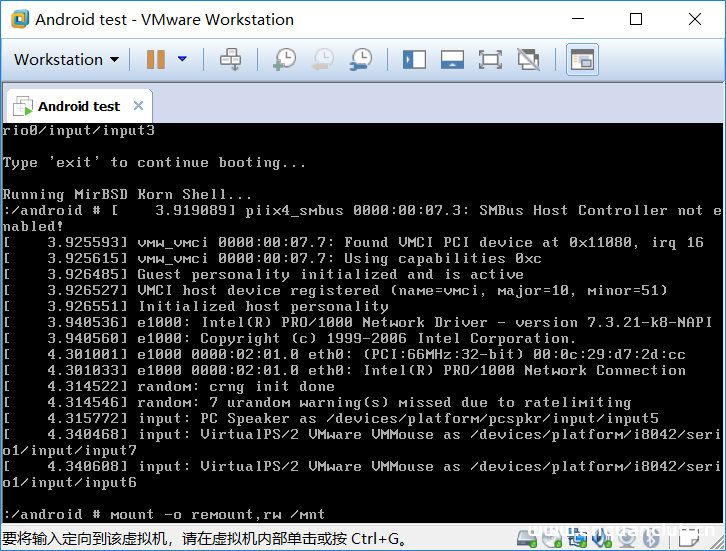The height and width of the screenshot is (551, 726).
Task: Click the 'Running MirBSD Korn Shell...' line
Action: coord(127,194)
